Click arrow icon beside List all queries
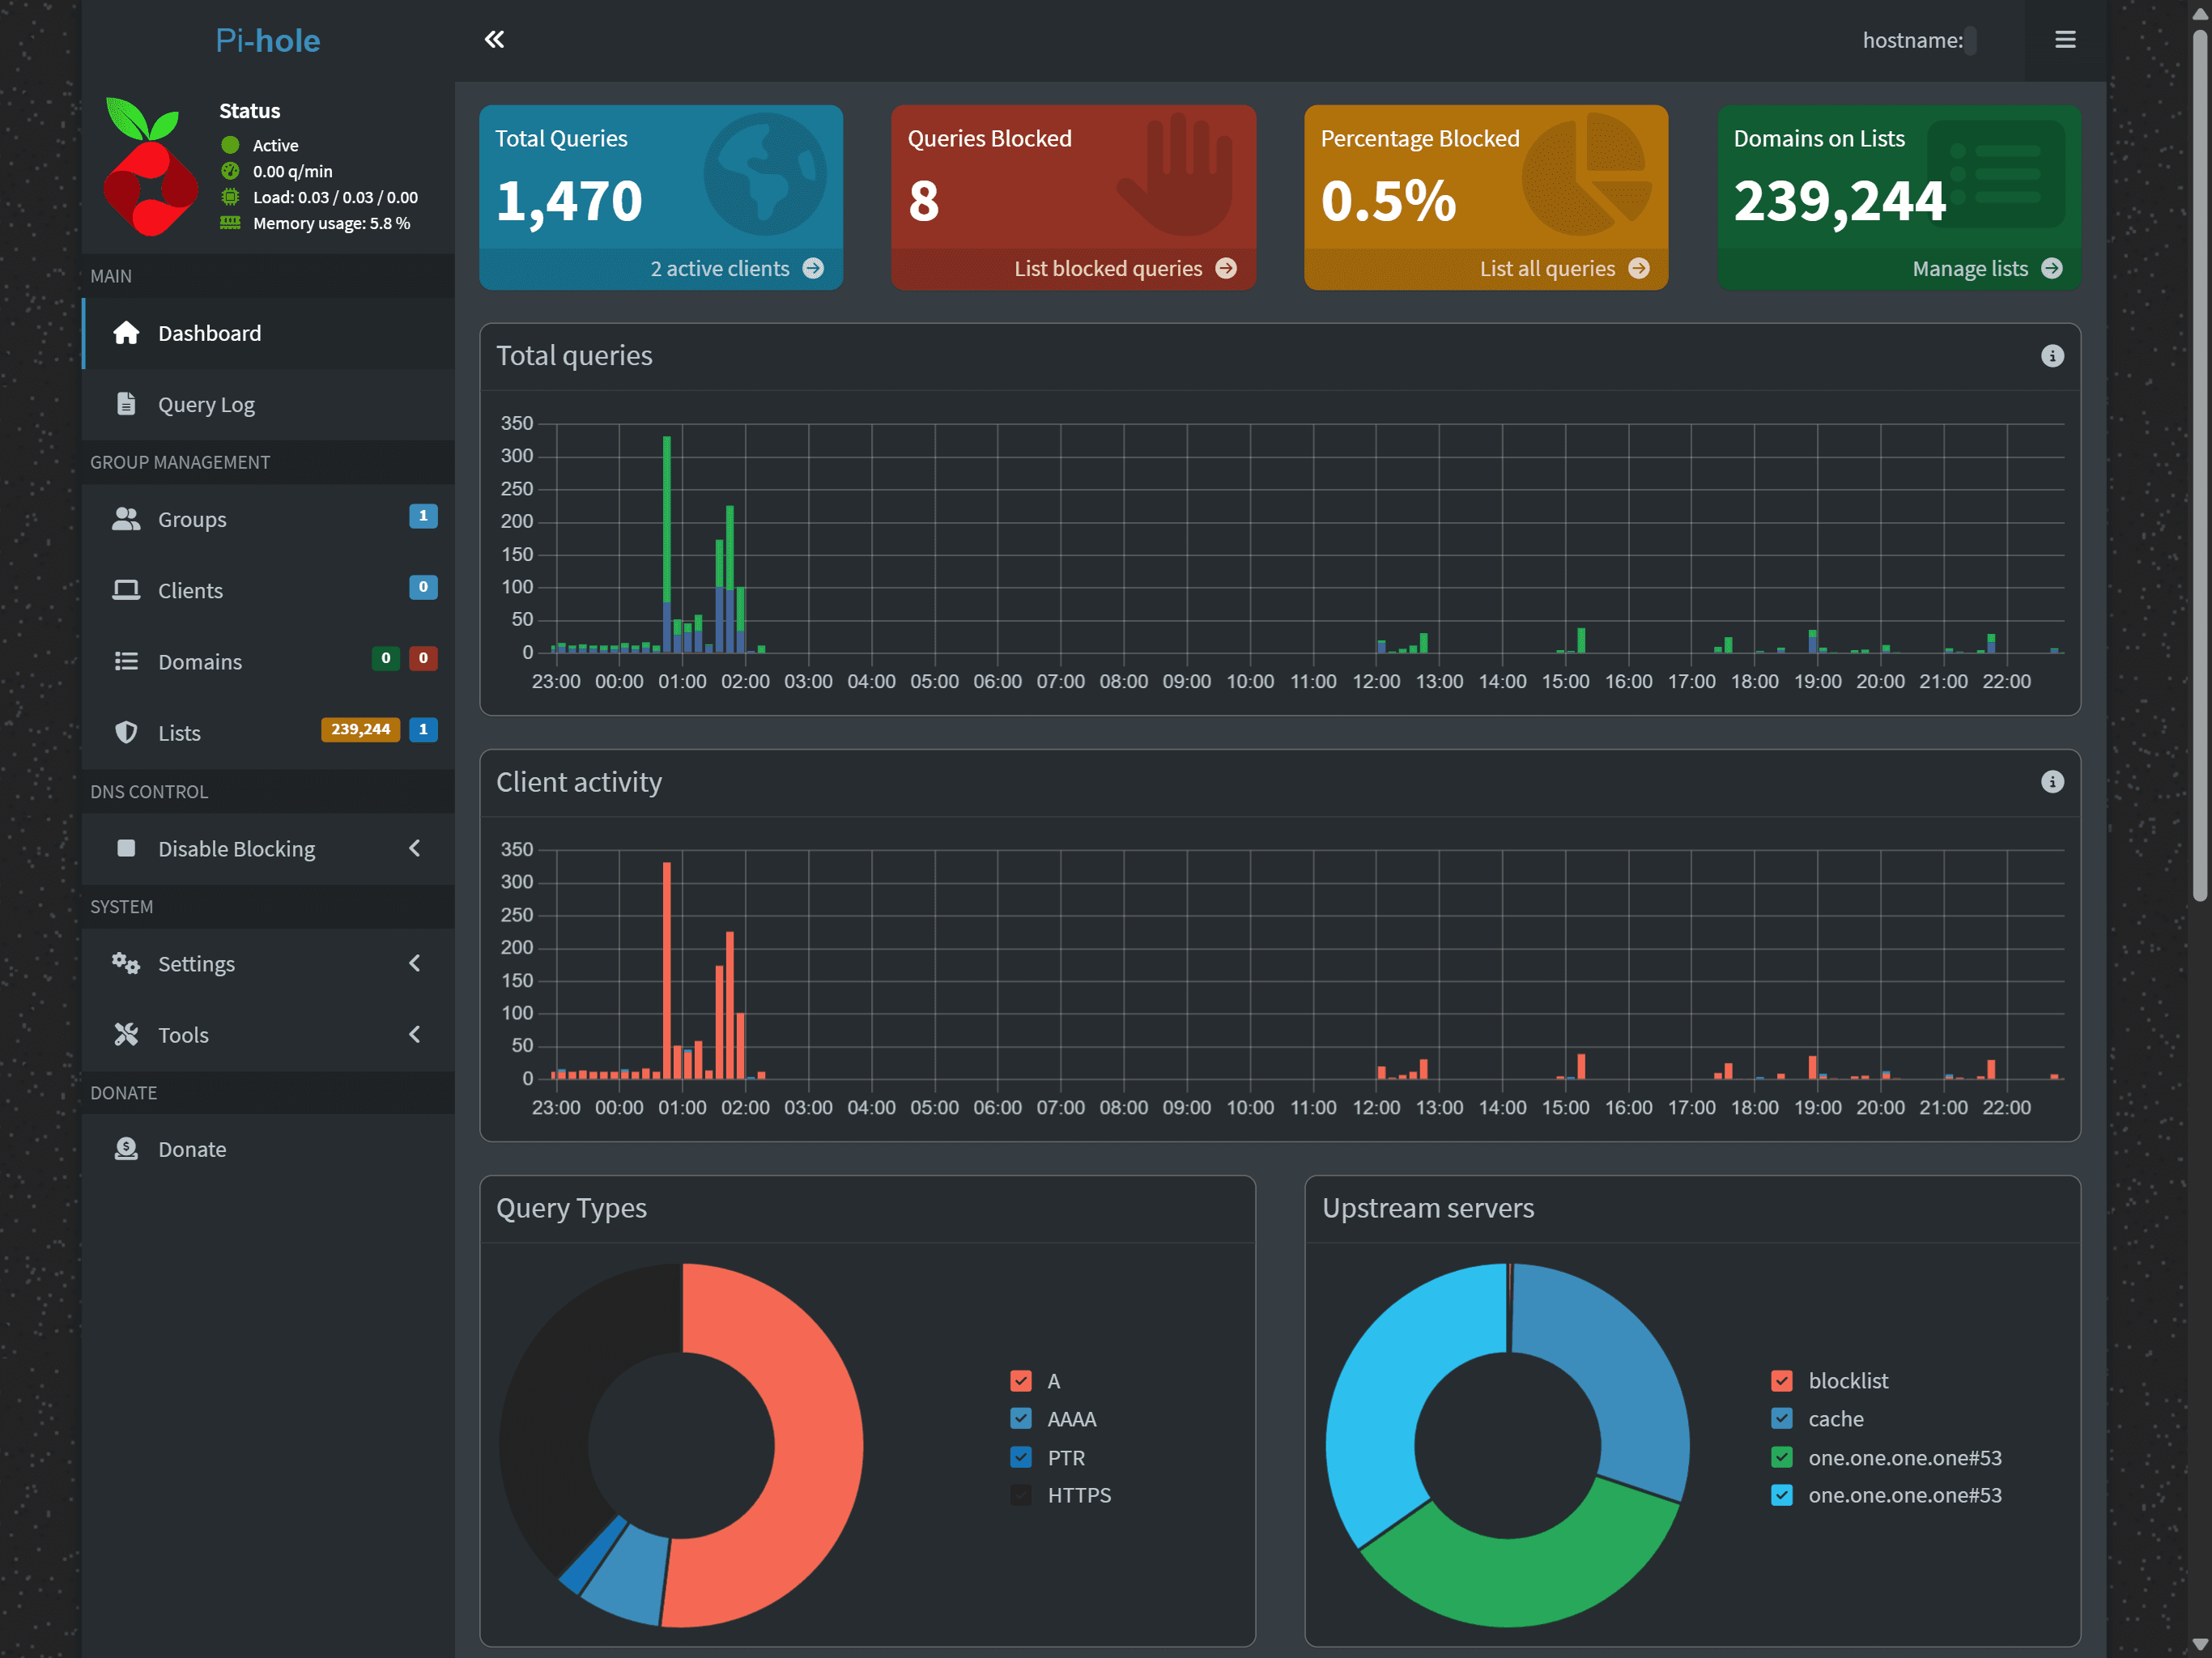This screenshot has width=2212, height=1658. click(1639, 269)
